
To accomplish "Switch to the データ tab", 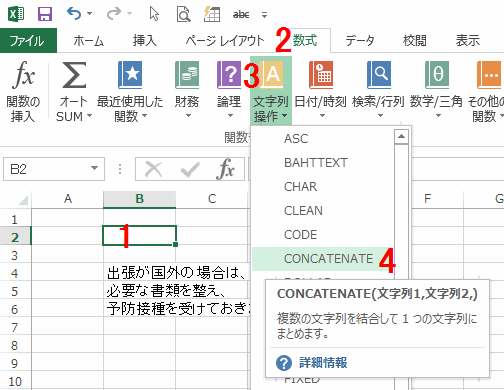I will 360,41.
